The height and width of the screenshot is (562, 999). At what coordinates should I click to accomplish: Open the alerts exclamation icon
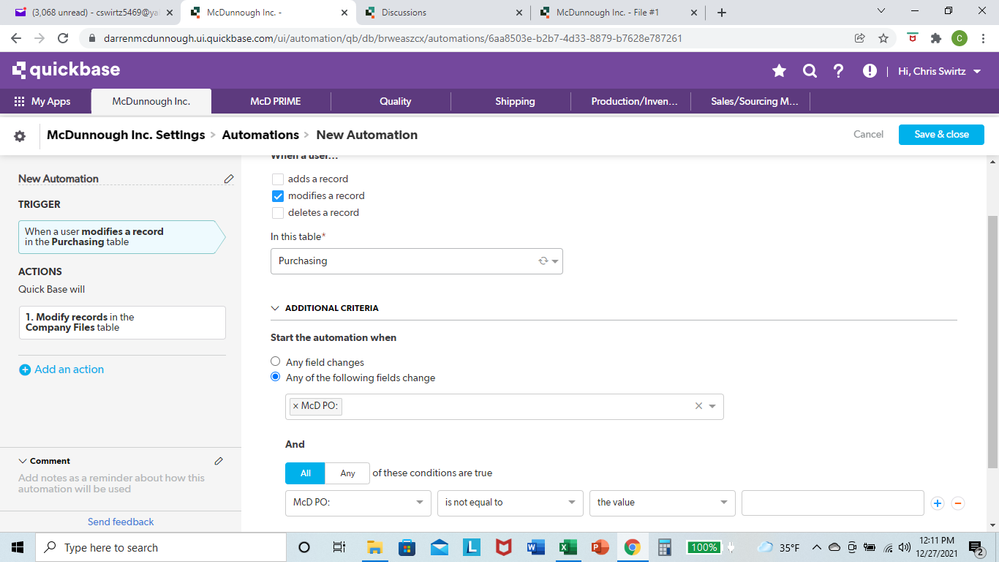pos(869,71)
